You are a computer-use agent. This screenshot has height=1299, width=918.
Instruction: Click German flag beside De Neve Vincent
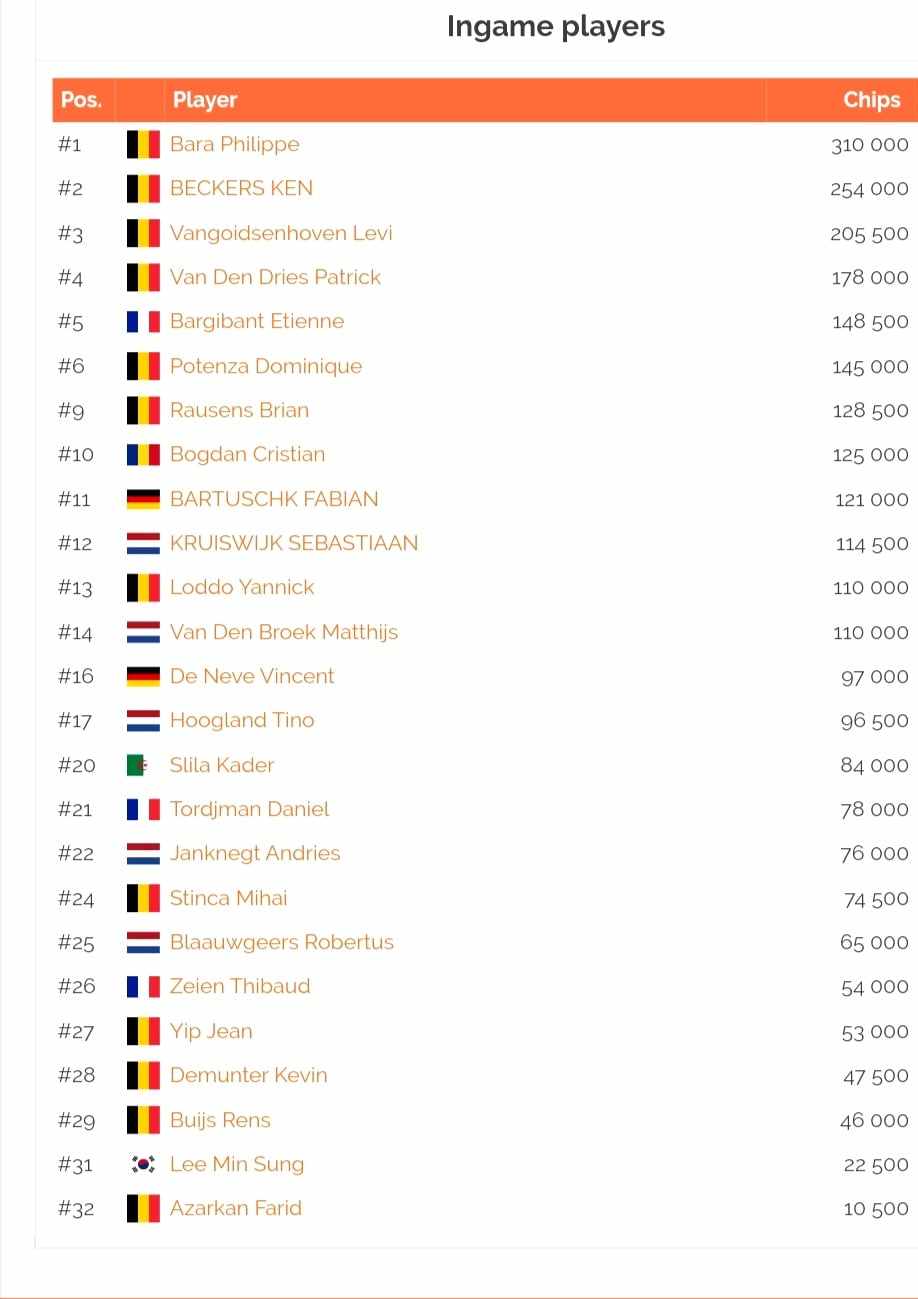coord(143,676)
